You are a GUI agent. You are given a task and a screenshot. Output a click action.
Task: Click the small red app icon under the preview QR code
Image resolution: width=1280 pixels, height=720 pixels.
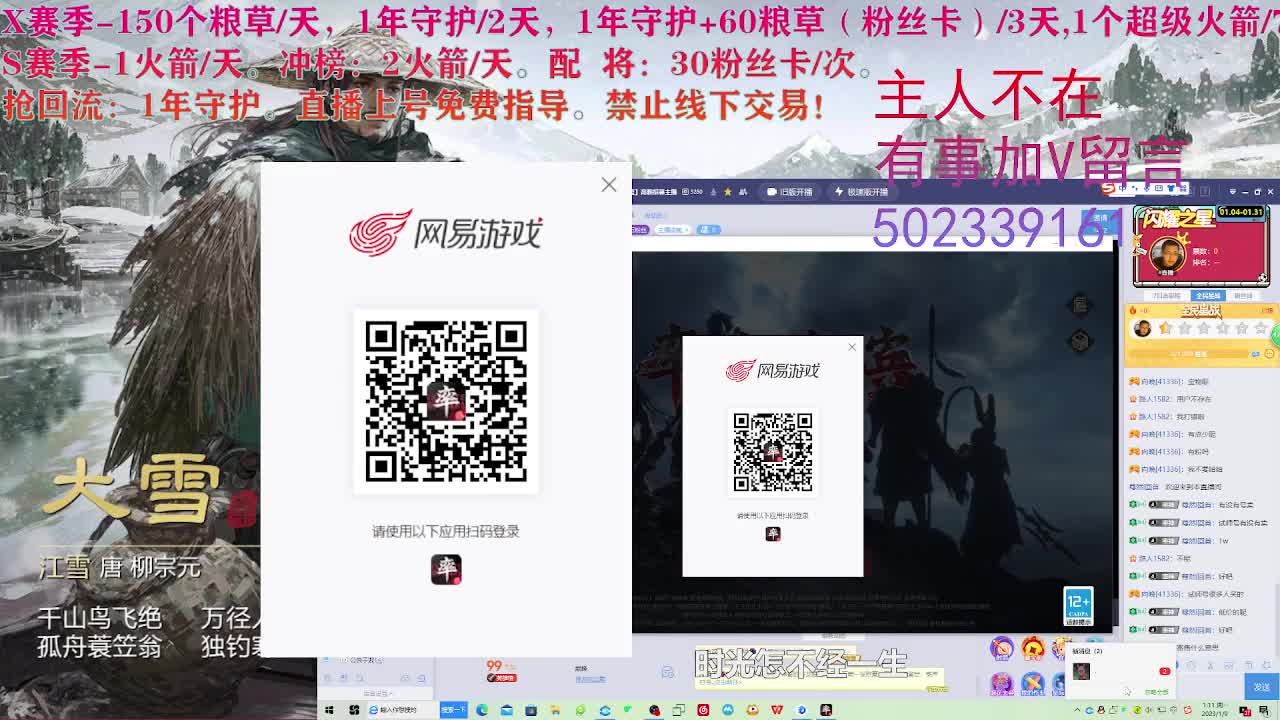pos(773,534)
